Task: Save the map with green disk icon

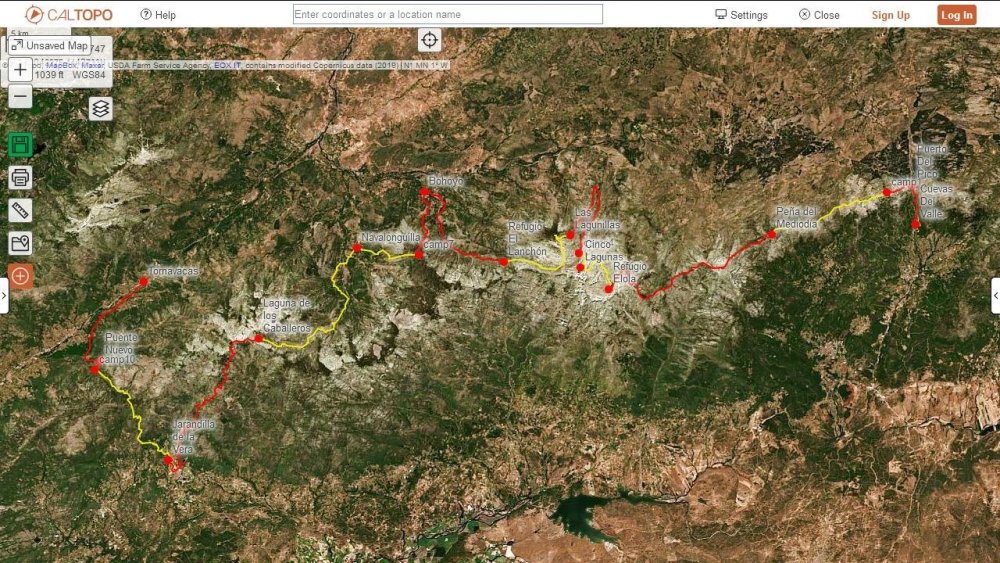Action: point(20,144)
